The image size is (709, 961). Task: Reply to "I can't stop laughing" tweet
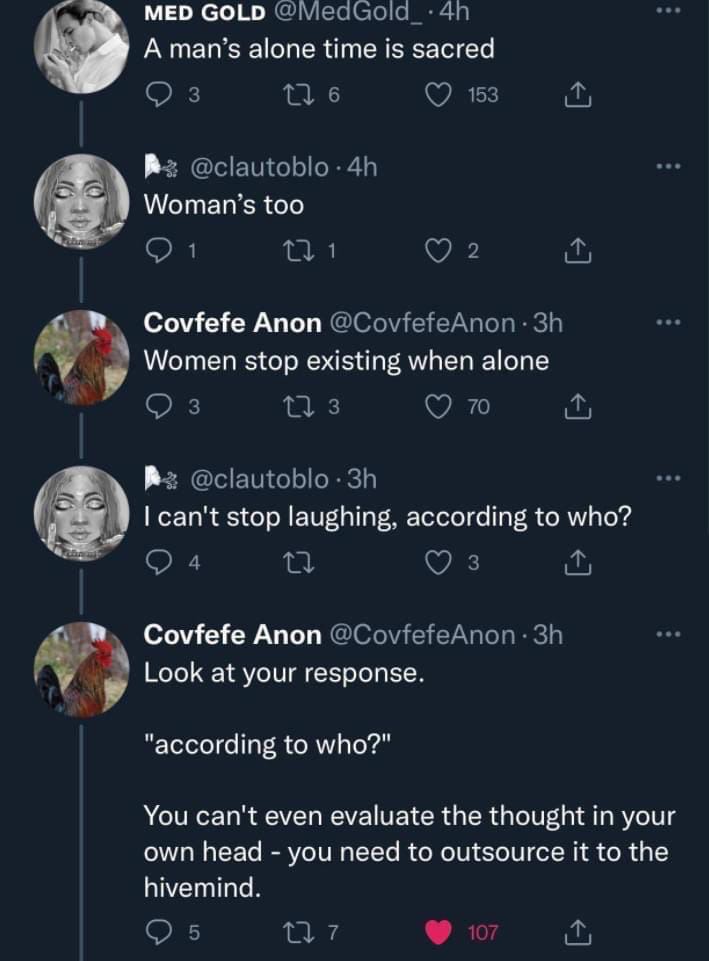point(159,563)
